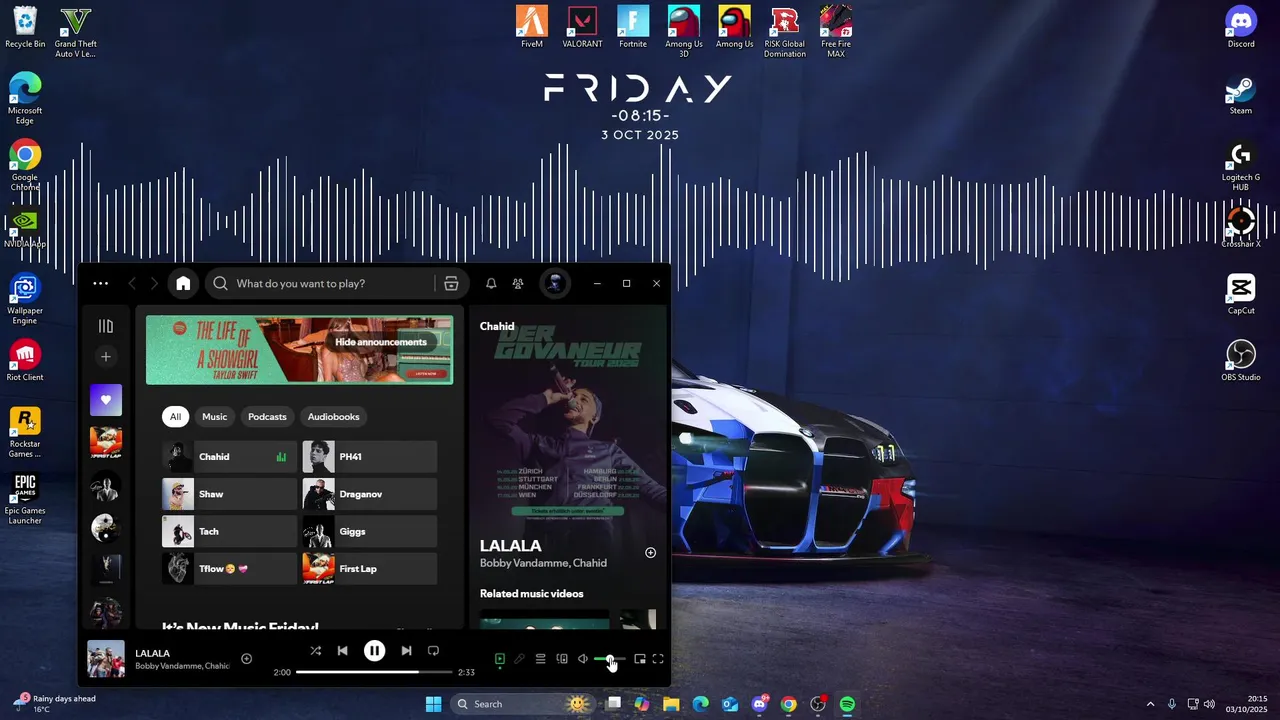Pause the current song
This screenshot has height=720, width=1280.
click(x=374, y=651)
